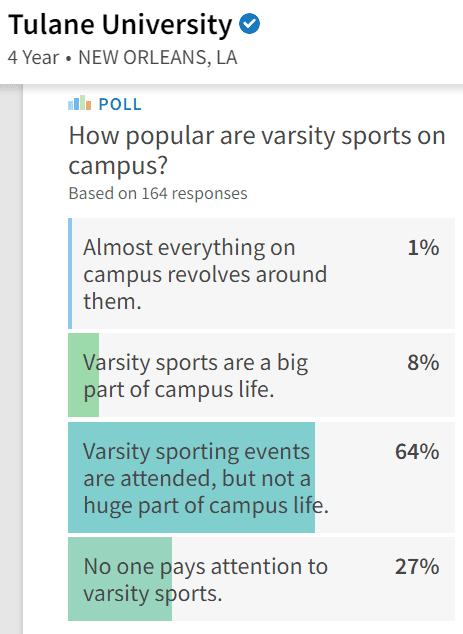This screenshot has height=634, width=463.
Task: Click '4 Year • NEW ORLEANS, LA' subtitle
Action: pyautogui.click(x=123, y=57)
